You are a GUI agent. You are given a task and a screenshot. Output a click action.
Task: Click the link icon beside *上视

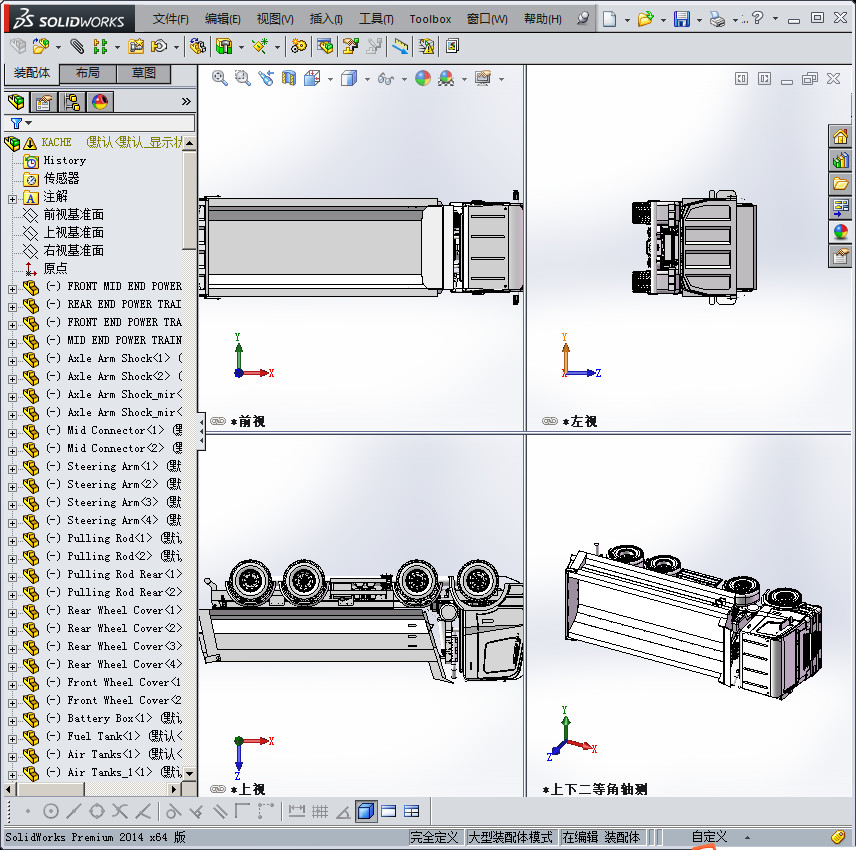218,789
